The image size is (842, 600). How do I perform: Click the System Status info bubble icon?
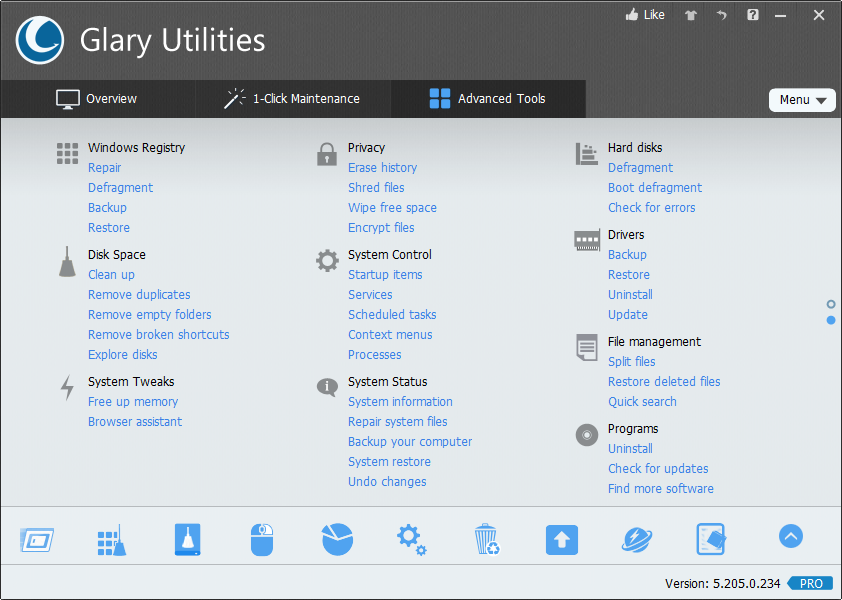pyautogui.click(x=327, y=386)
